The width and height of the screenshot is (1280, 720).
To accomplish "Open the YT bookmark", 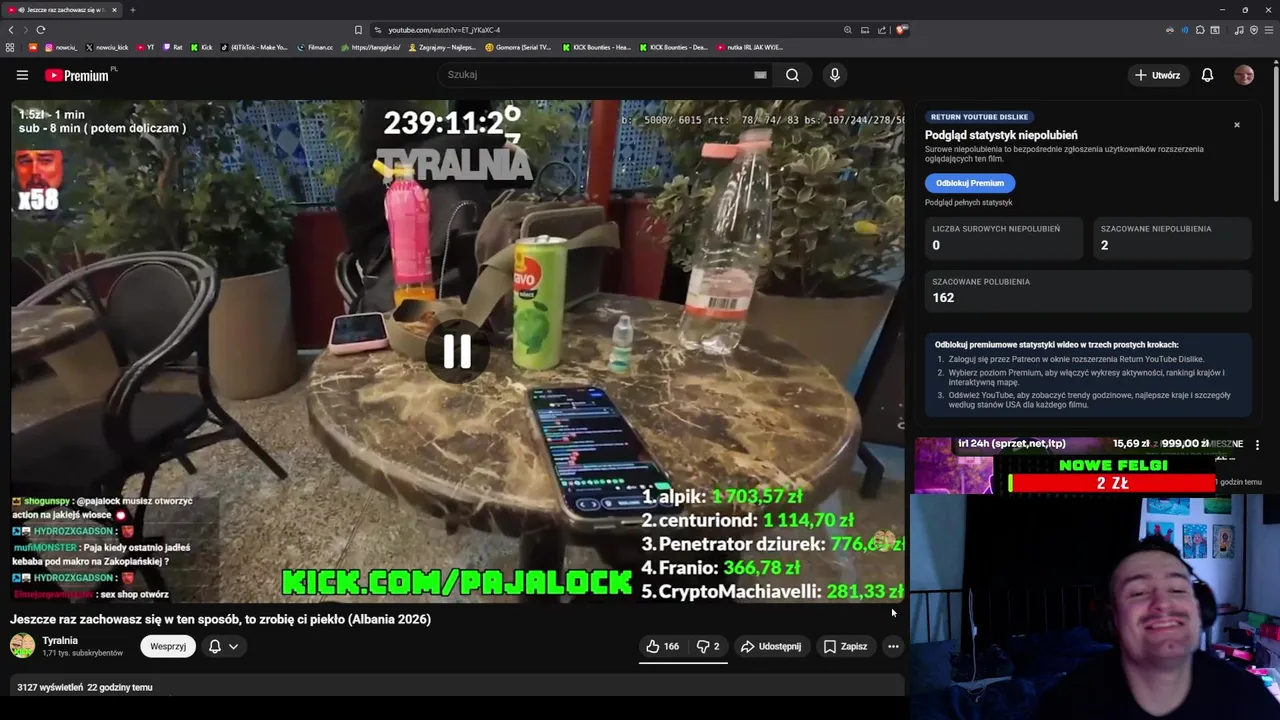I will point(146,47).
